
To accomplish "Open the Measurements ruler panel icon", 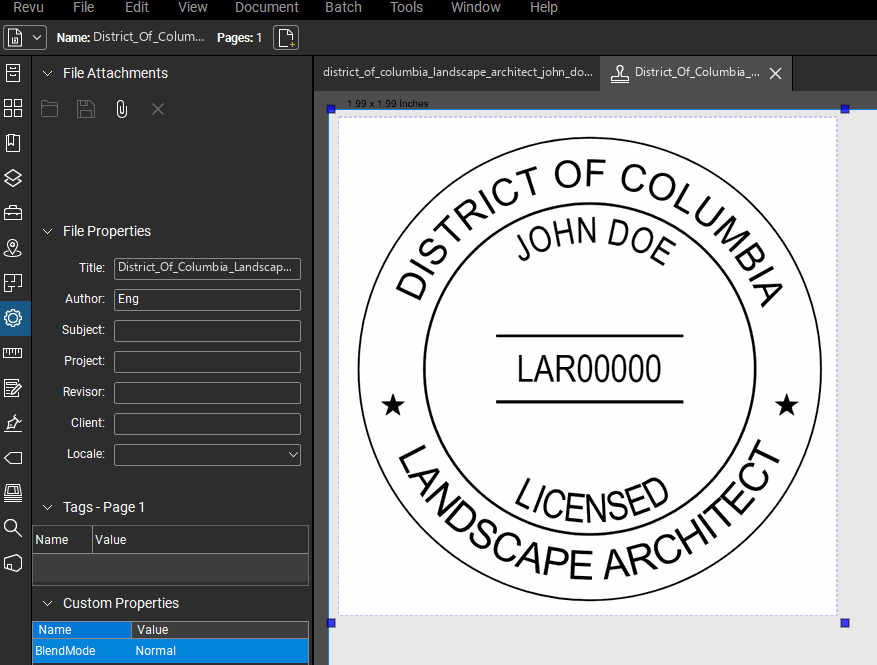I will tap(13, 353).
